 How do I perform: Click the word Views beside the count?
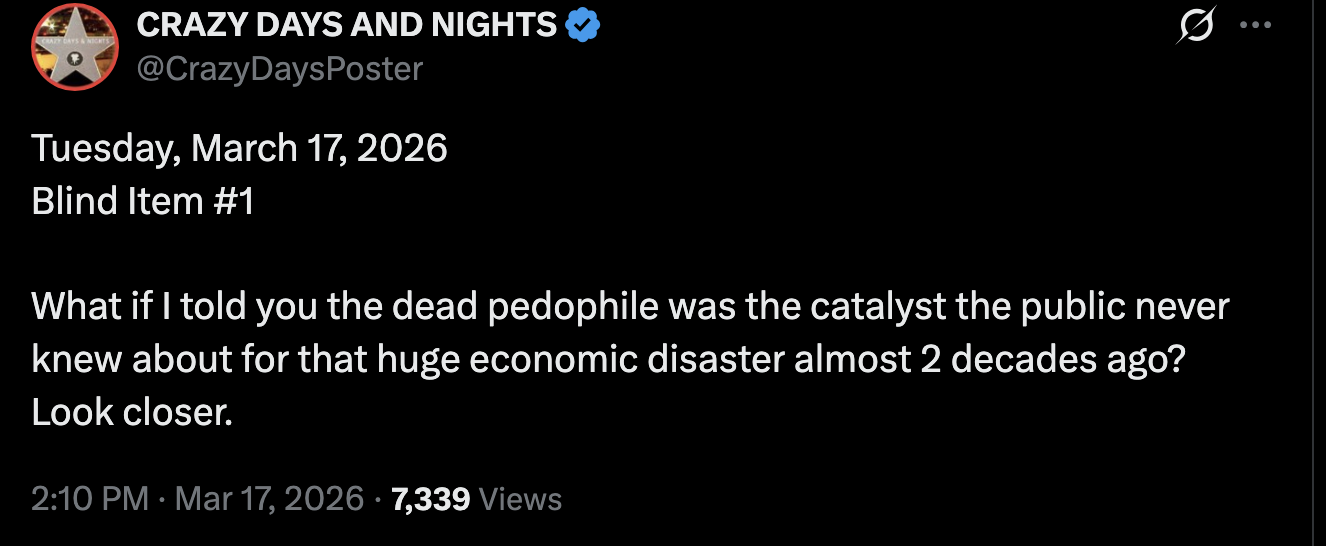pyautogui.click(x=520, y=498)
